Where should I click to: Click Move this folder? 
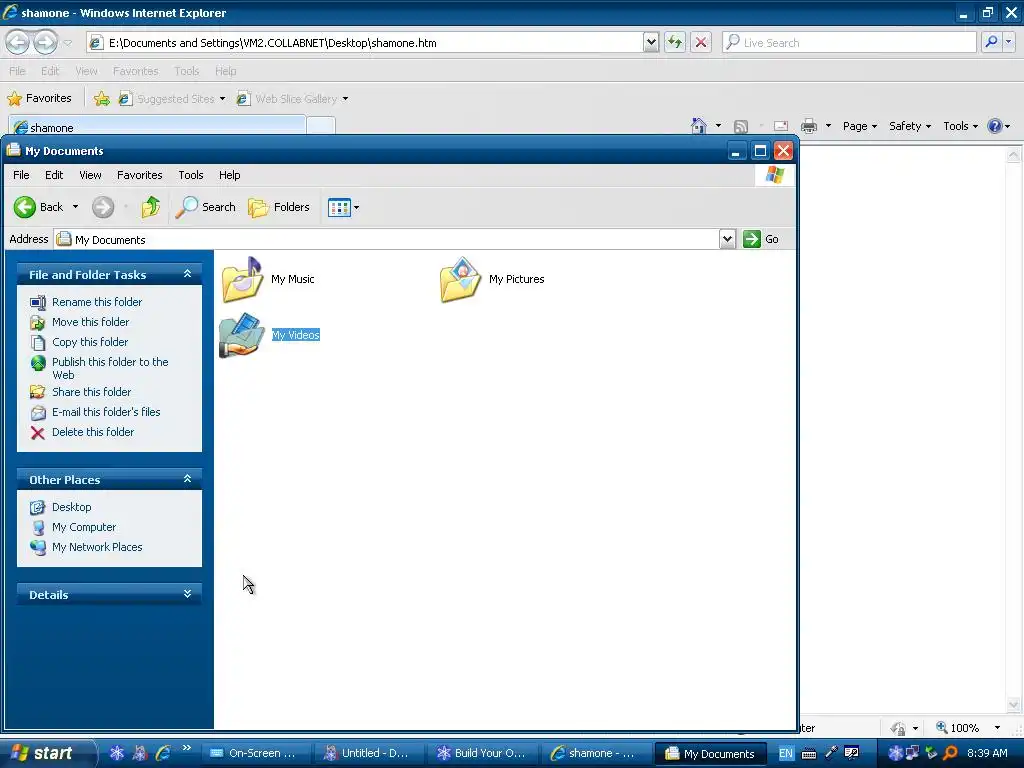click(90, 322)
